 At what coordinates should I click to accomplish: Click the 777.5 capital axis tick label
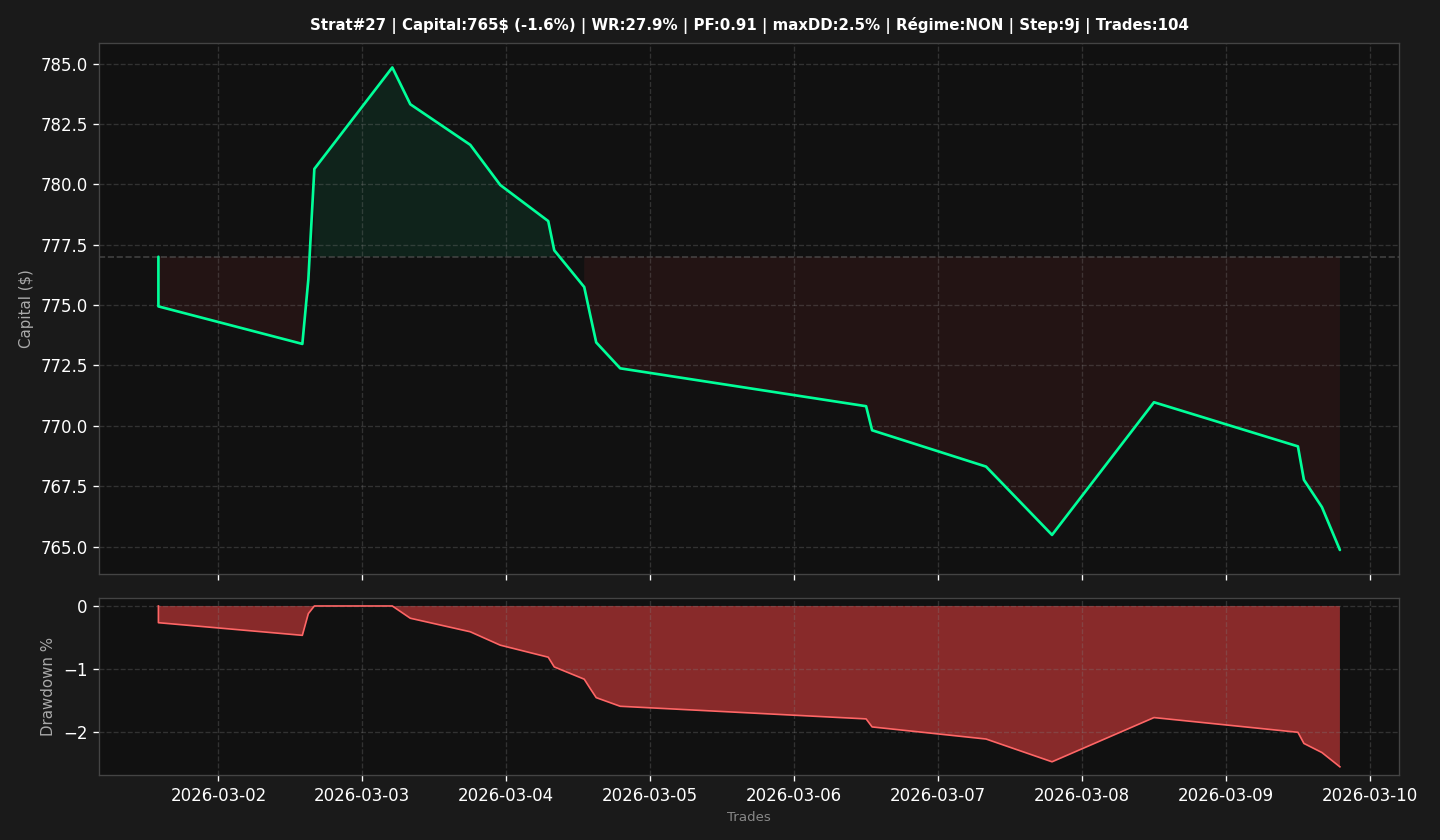tap(66, 246)
